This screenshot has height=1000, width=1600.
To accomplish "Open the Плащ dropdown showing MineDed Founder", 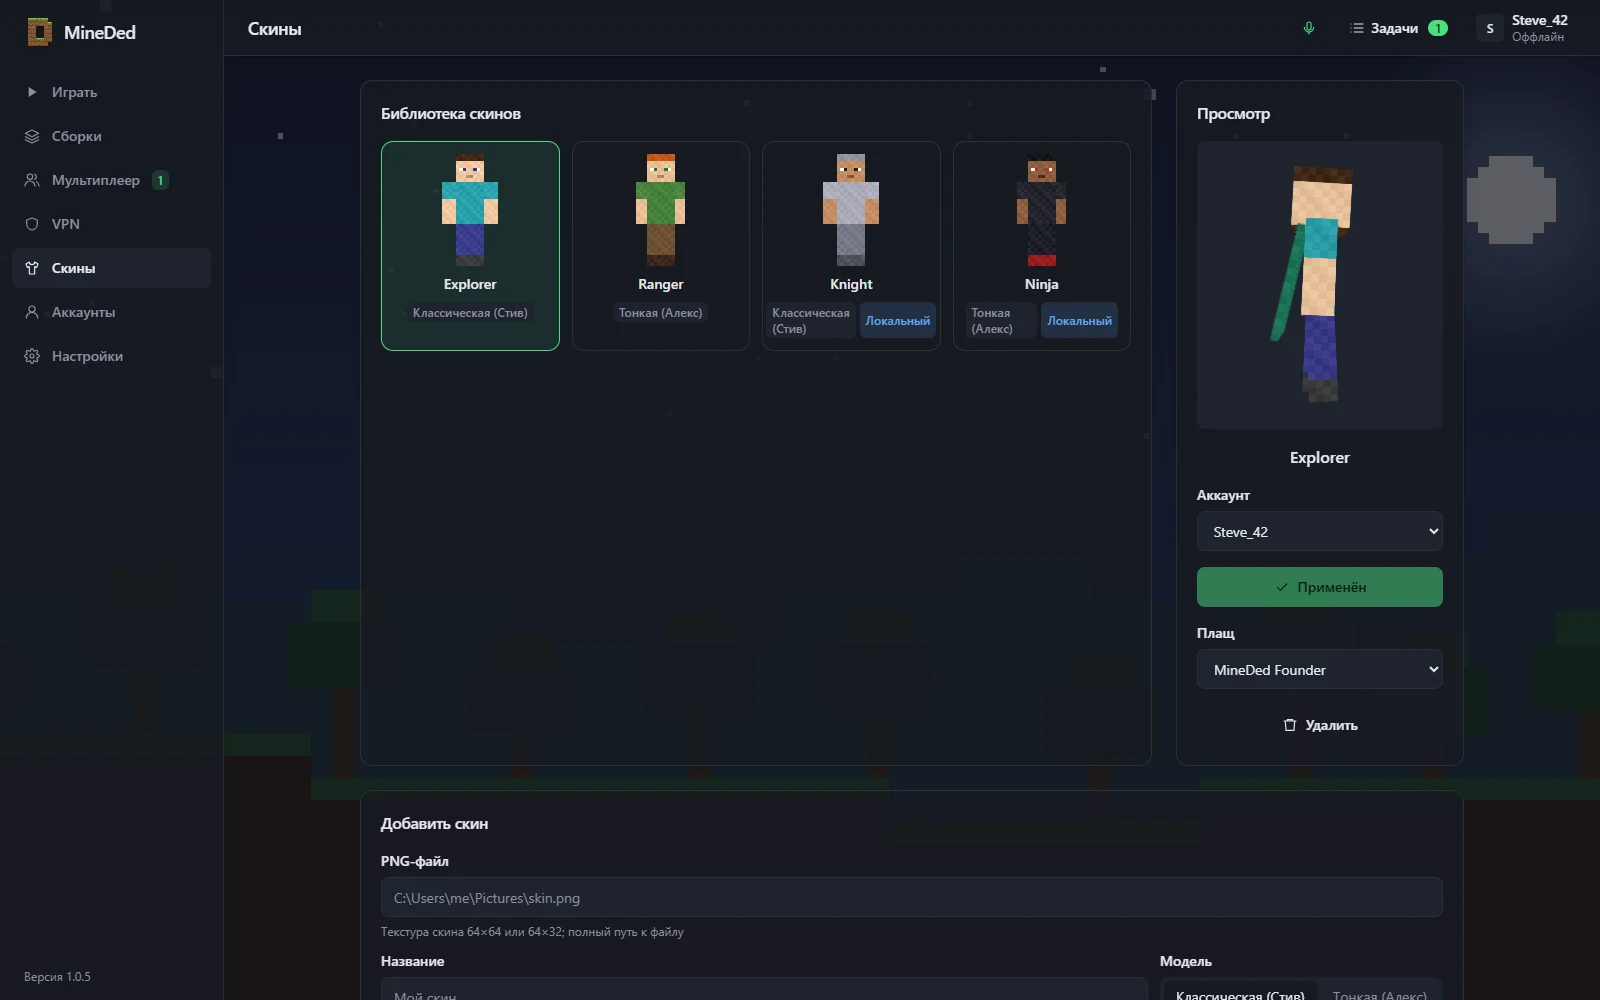I will (x=1320, y=669).
